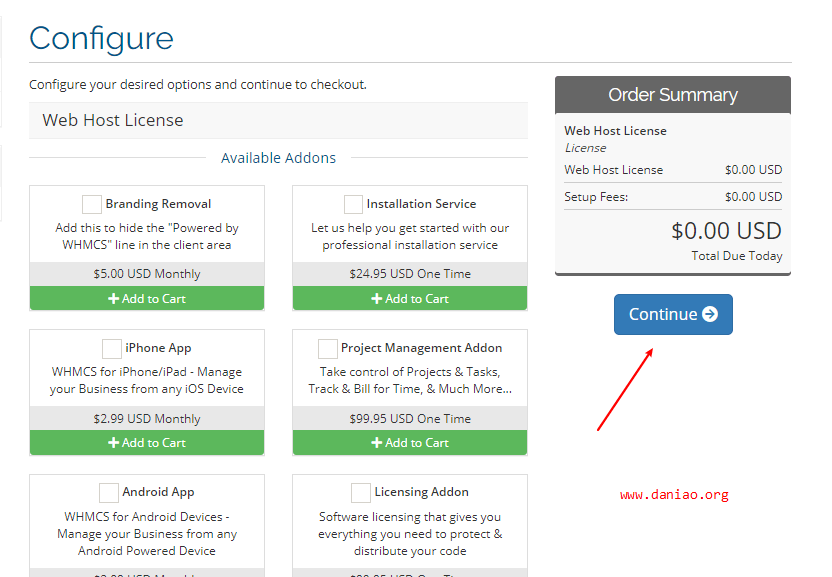Click the "Android App" addon title
The height and width of the screenshot is (577, 832).
point(158,492)
